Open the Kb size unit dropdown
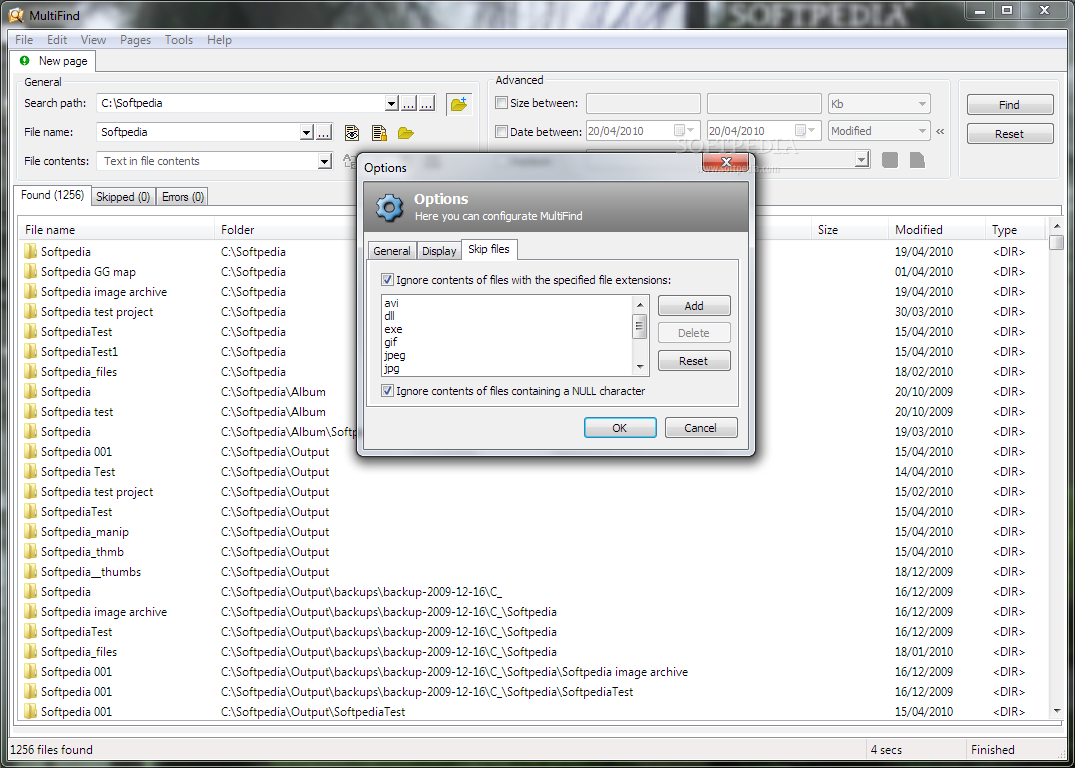The image size is (1075, 768). [921, 104]
